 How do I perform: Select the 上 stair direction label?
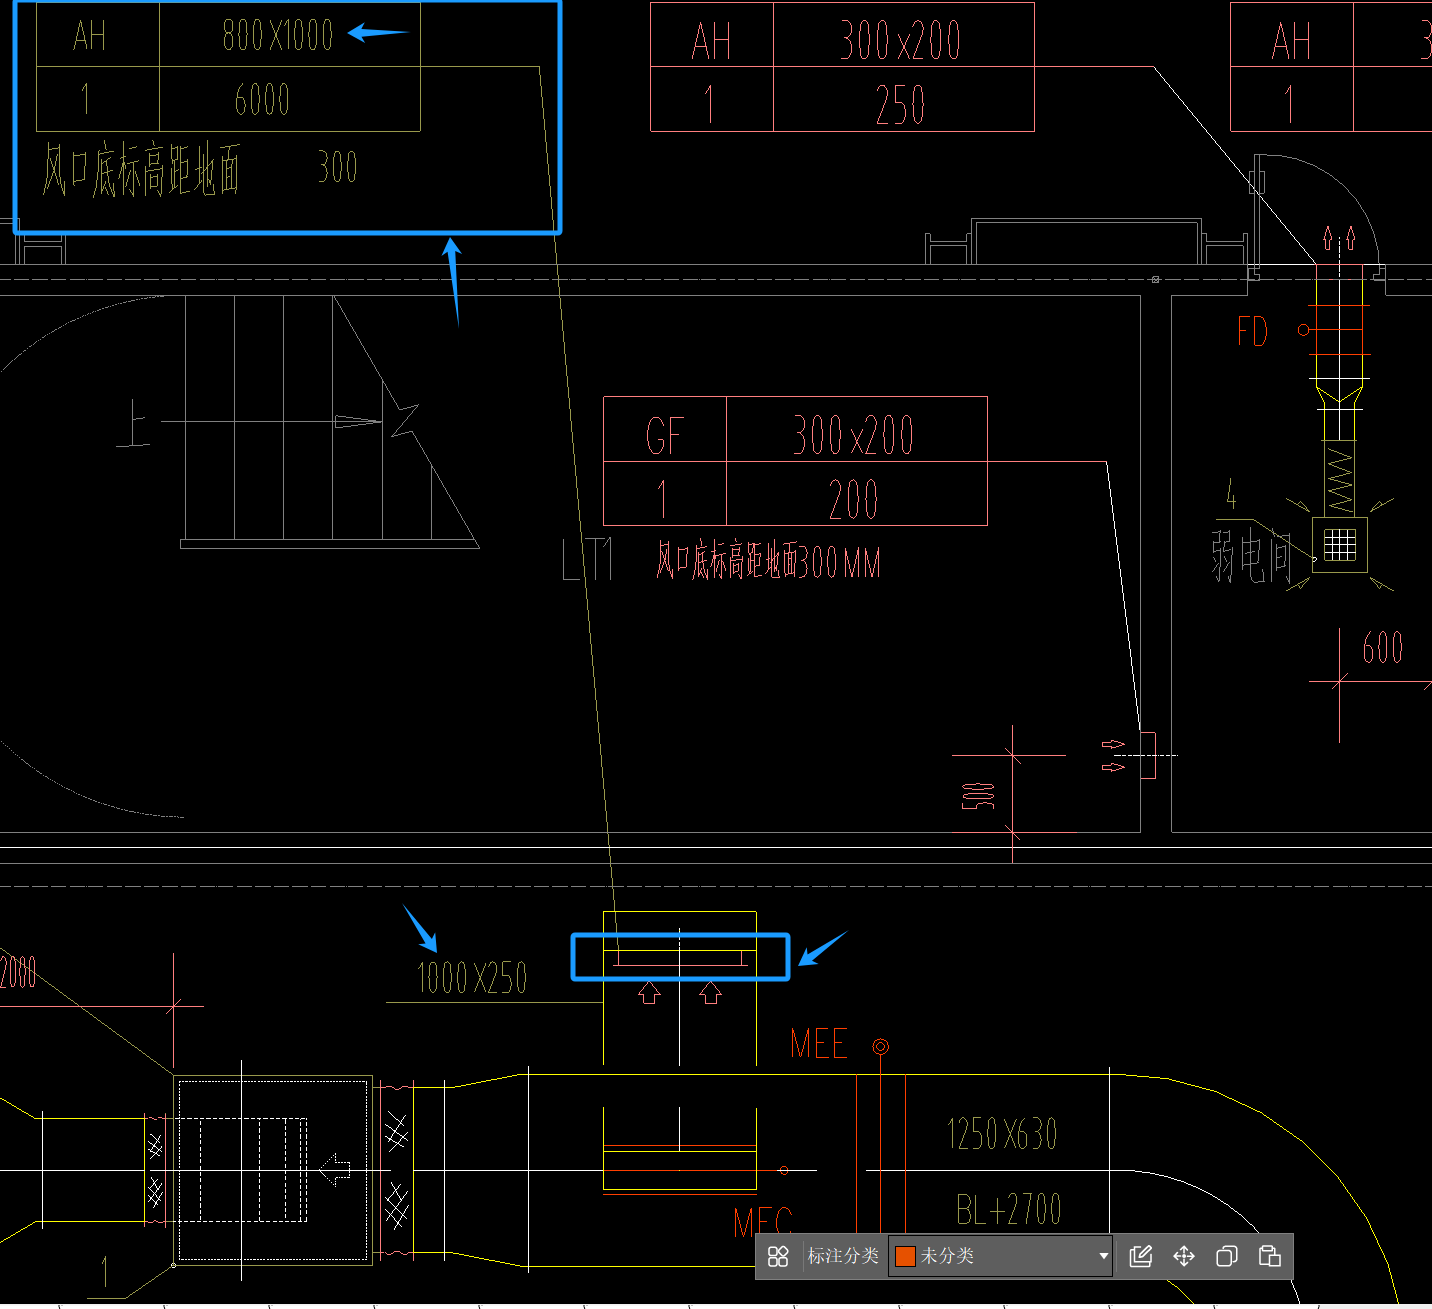click(x=133, y=423)
